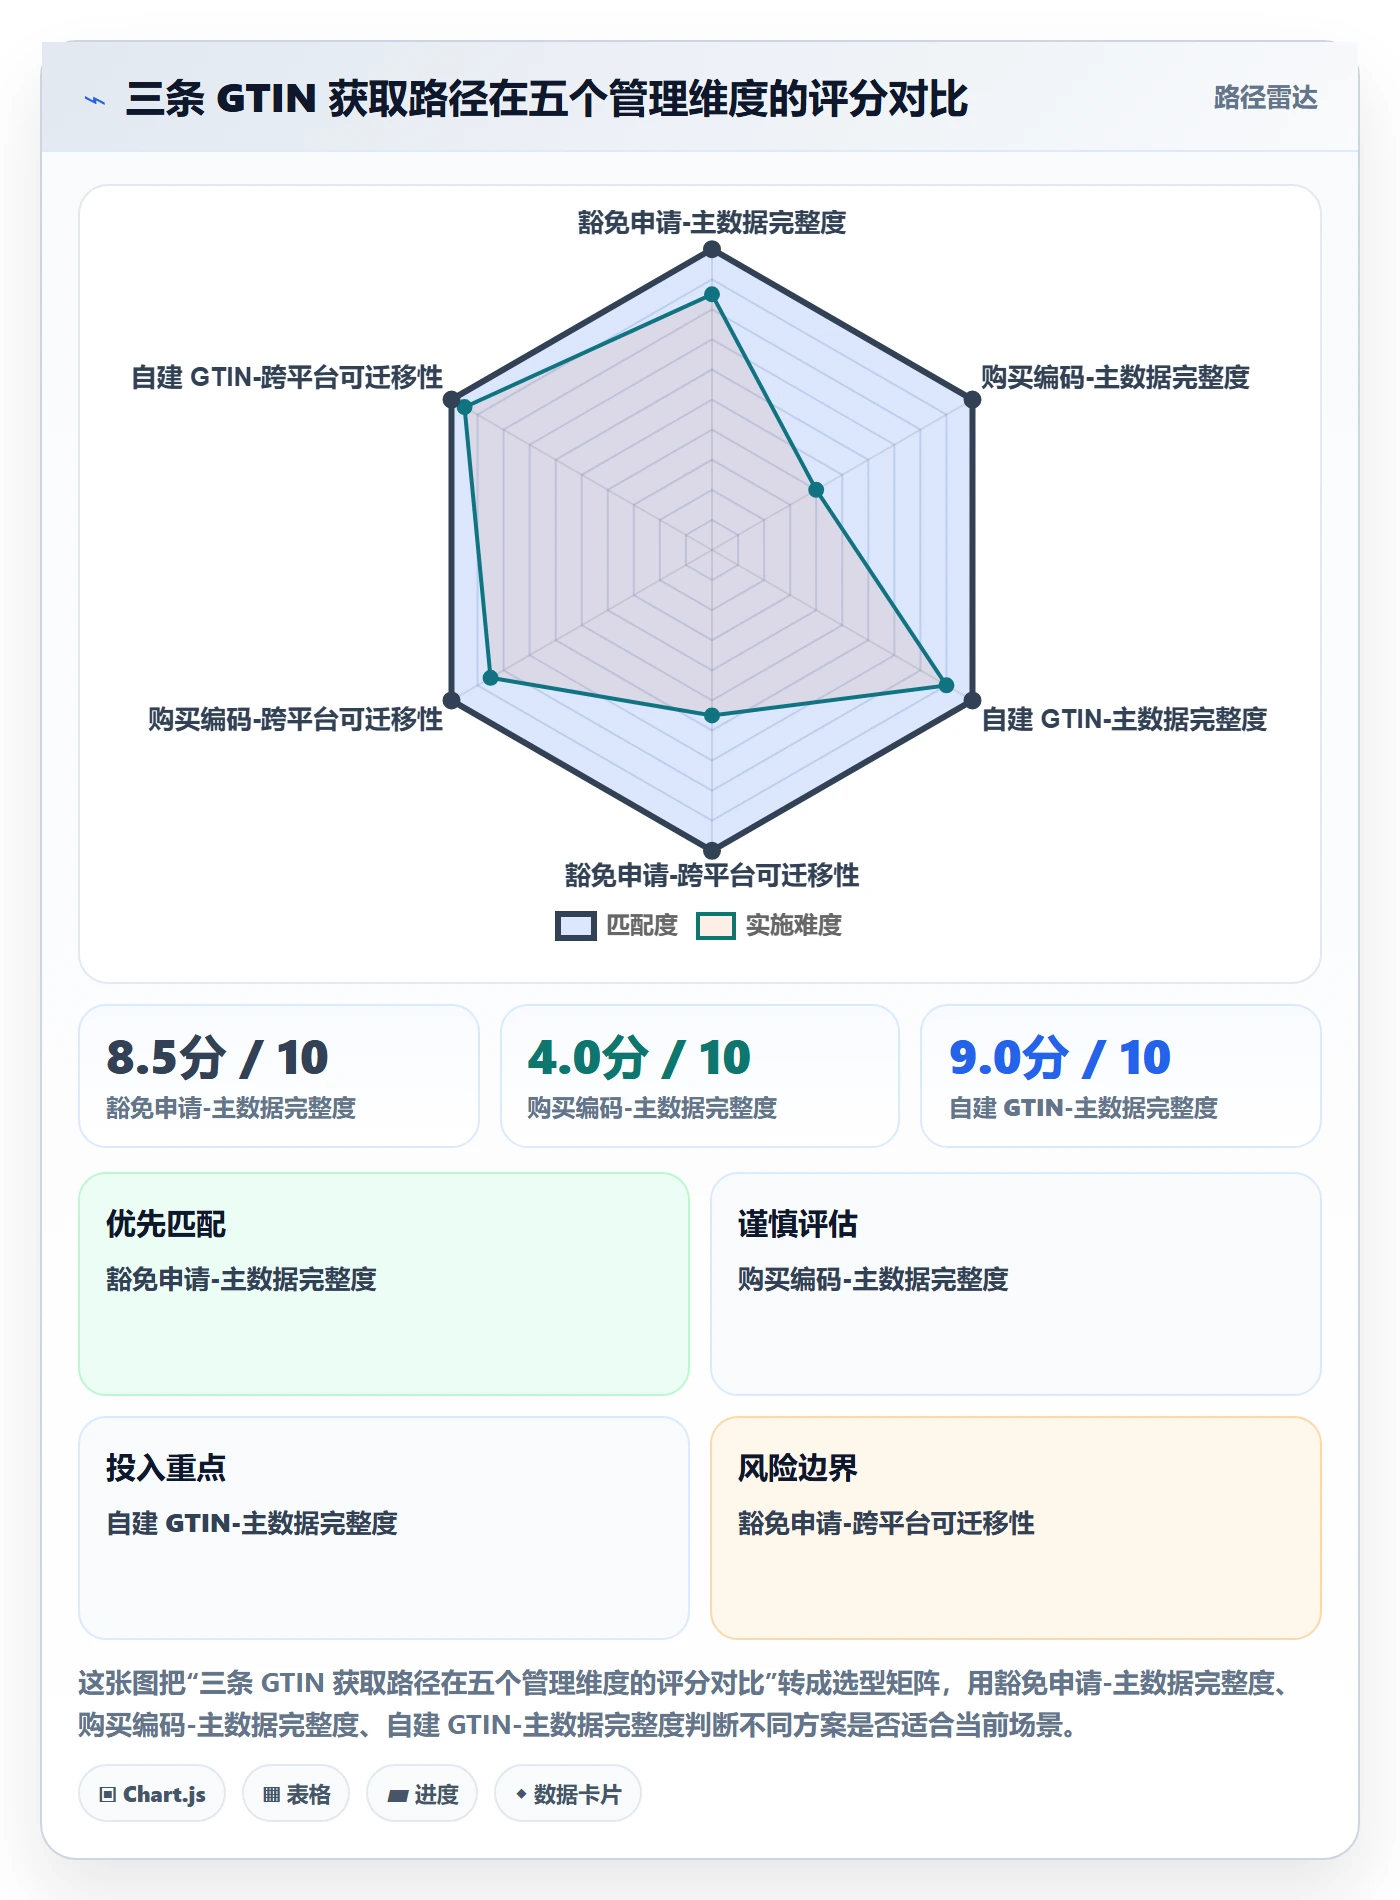The image size is (1400, 1900).
Task: Click the top radar point at 豁免申请-主数据完整度
Action: click(x=712, y=249)
